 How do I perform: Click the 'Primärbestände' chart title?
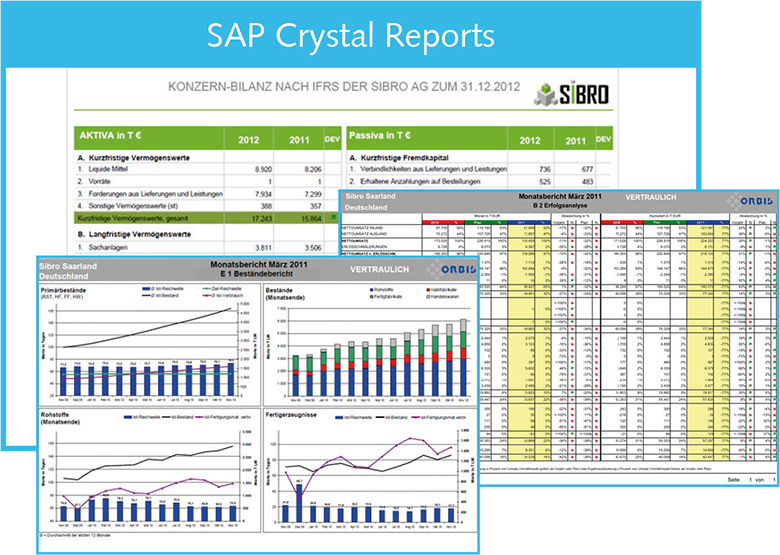click(x=63, y=290)
